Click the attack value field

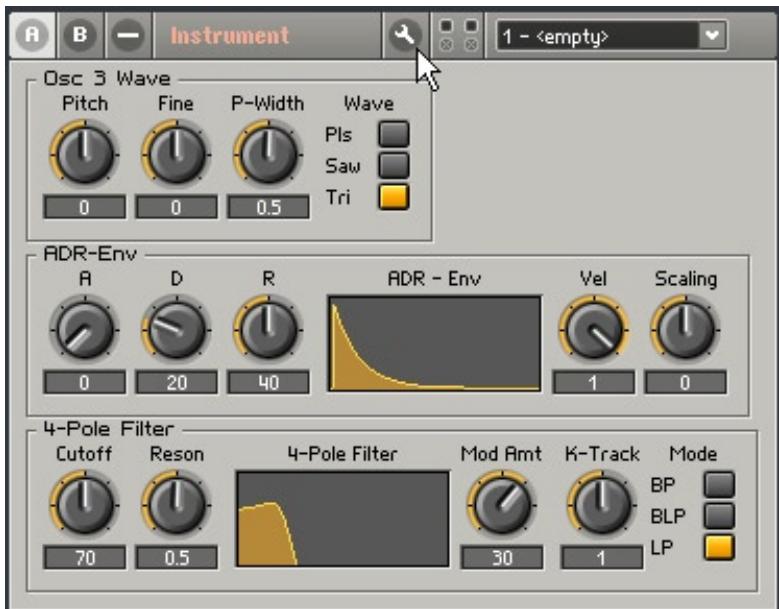point(84,382)
